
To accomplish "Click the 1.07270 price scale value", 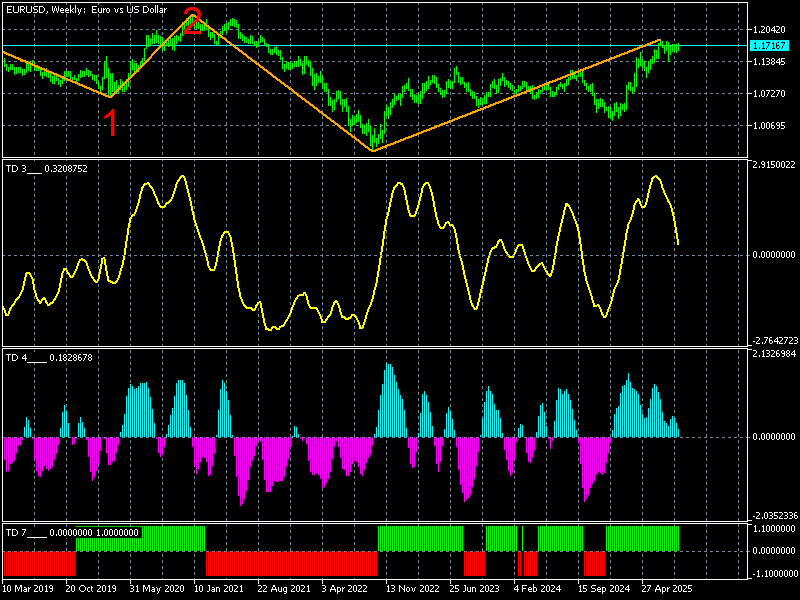I will pos(769,94).
